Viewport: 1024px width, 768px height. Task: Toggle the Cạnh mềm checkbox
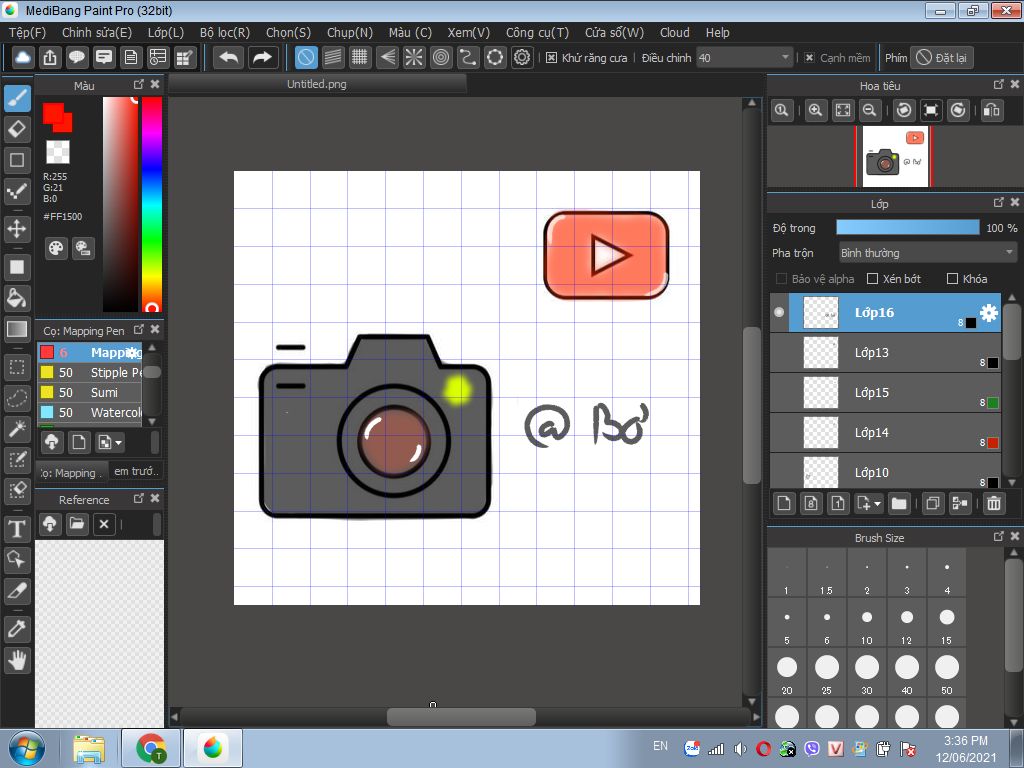(809, 58)
